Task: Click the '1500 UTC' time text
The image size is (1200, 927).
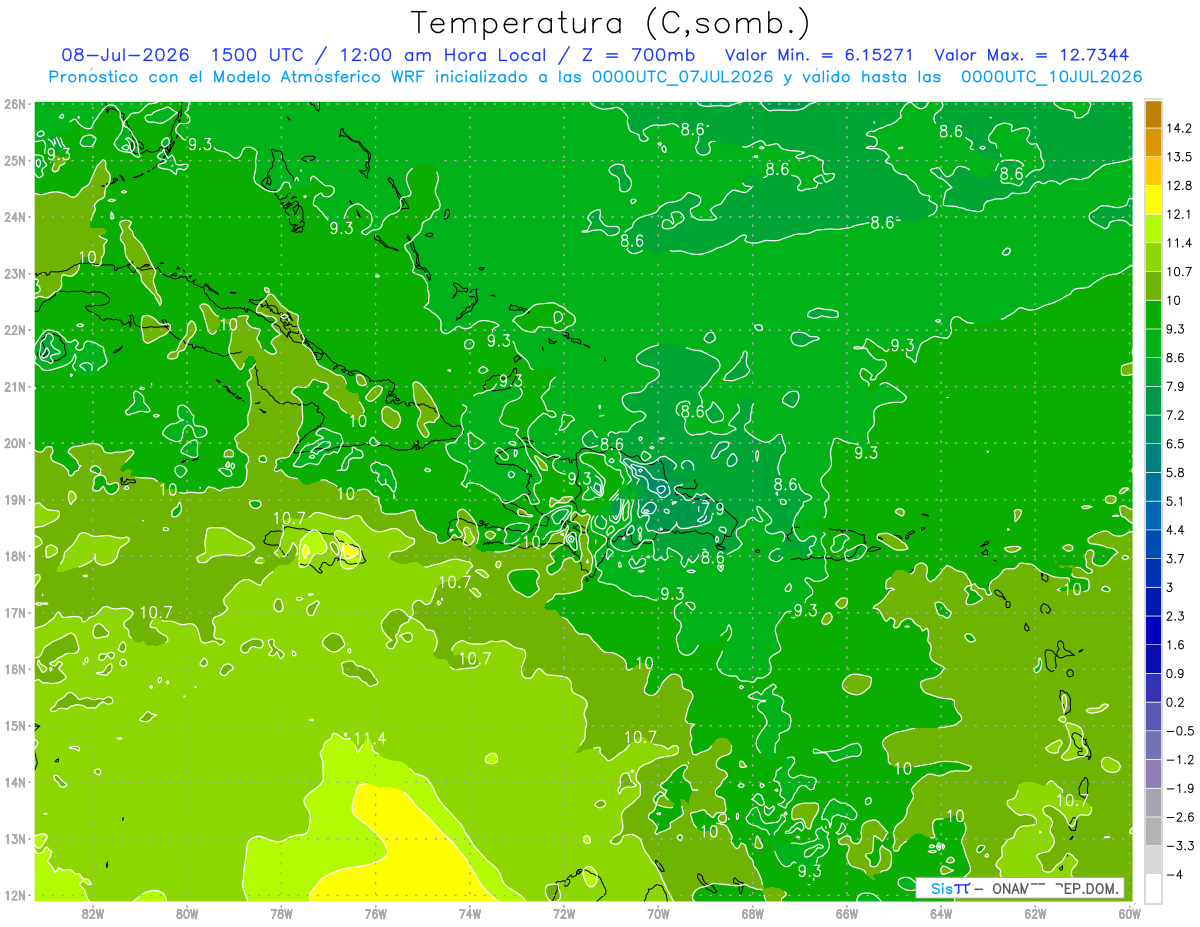Action: (258, 55)
